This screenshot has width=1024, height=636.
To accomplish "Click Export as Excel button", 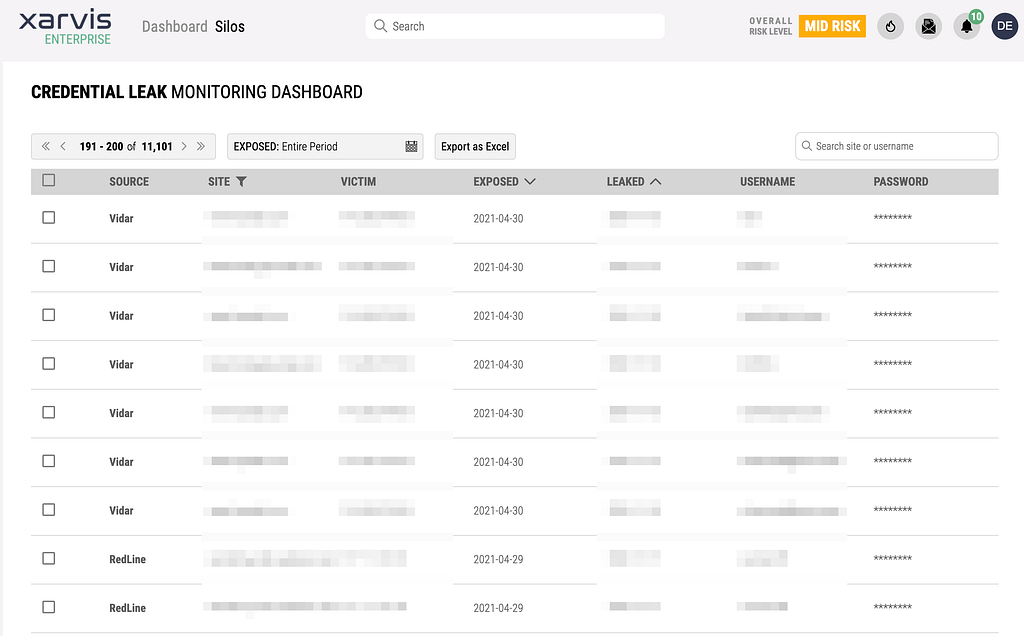I will [x=475, y=146].
